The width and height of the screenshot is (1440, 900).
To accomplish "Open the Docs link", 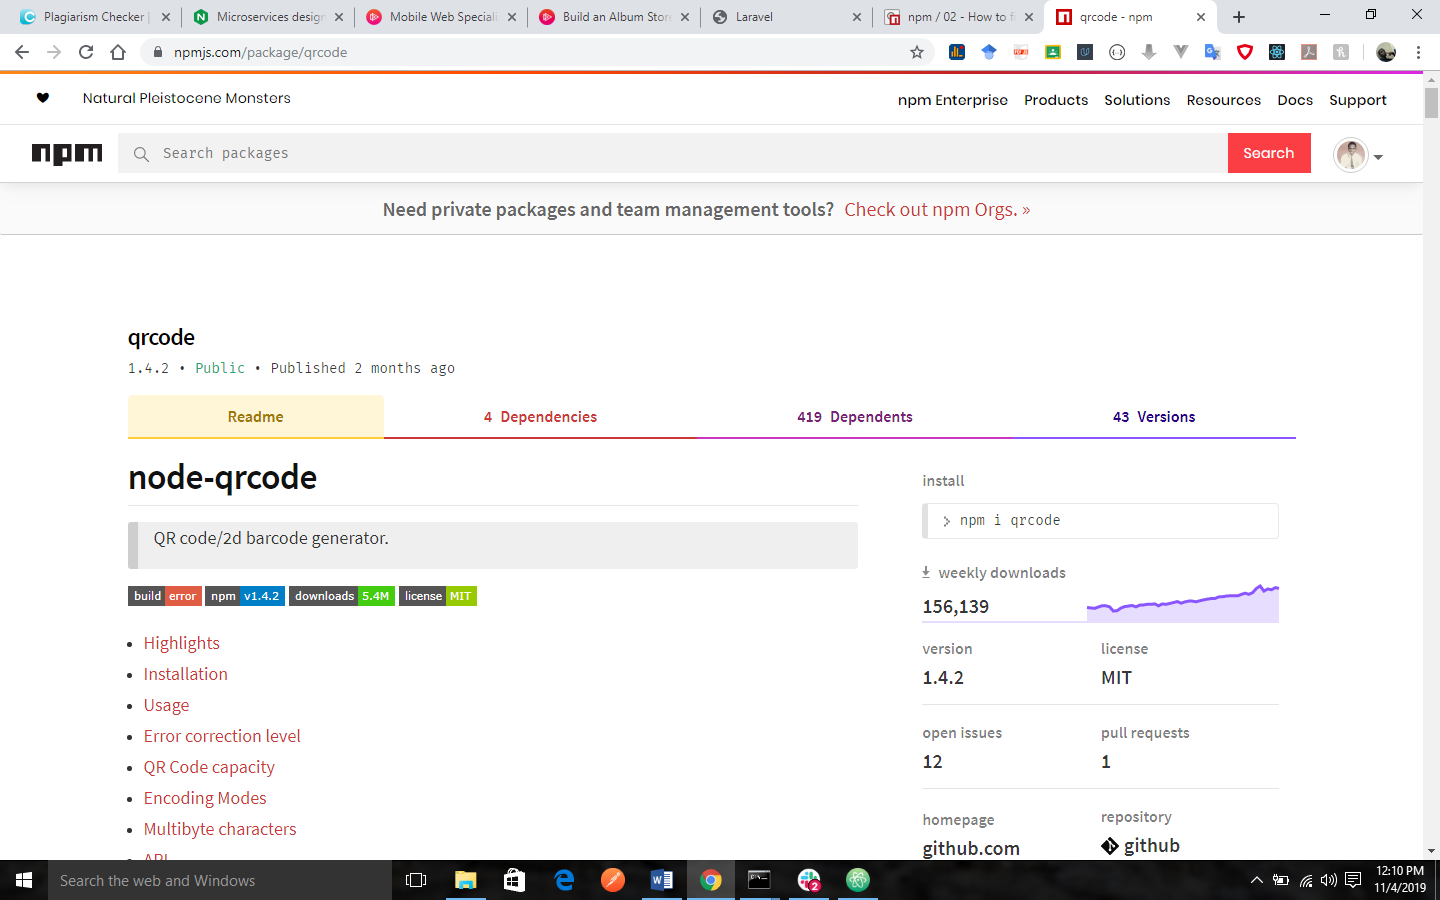I will (x=1295, y=100).
